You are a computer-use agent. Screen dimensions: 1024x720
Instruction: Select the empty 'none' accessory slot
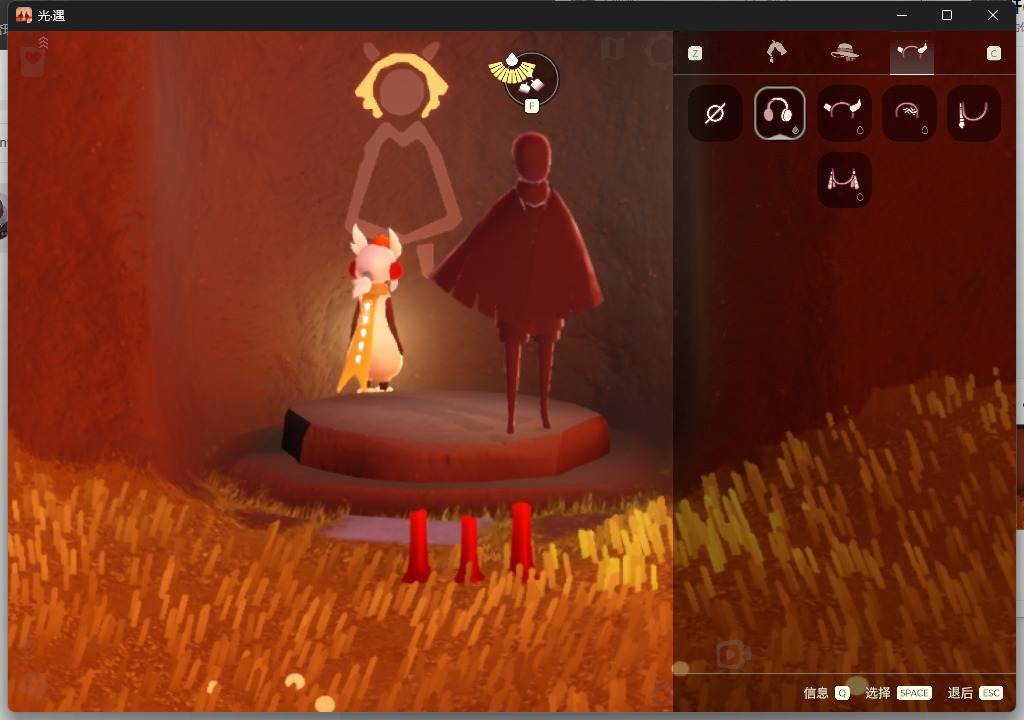[715, 114]
